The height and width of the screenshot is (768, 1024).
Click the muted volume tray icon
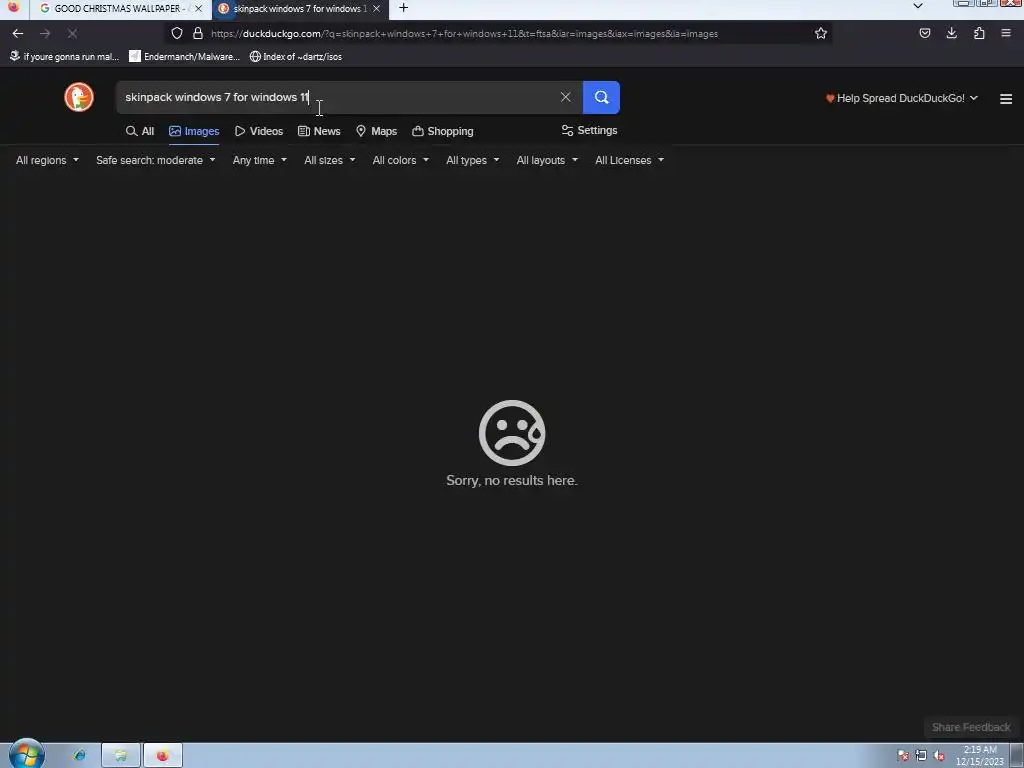coord(939,756)
